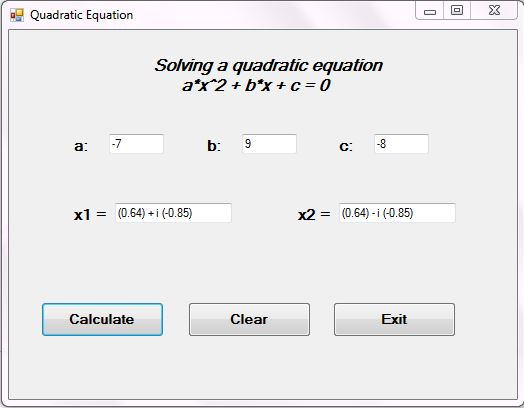Click the Clear button
524x408 pixels.
[x=249, y=319]
